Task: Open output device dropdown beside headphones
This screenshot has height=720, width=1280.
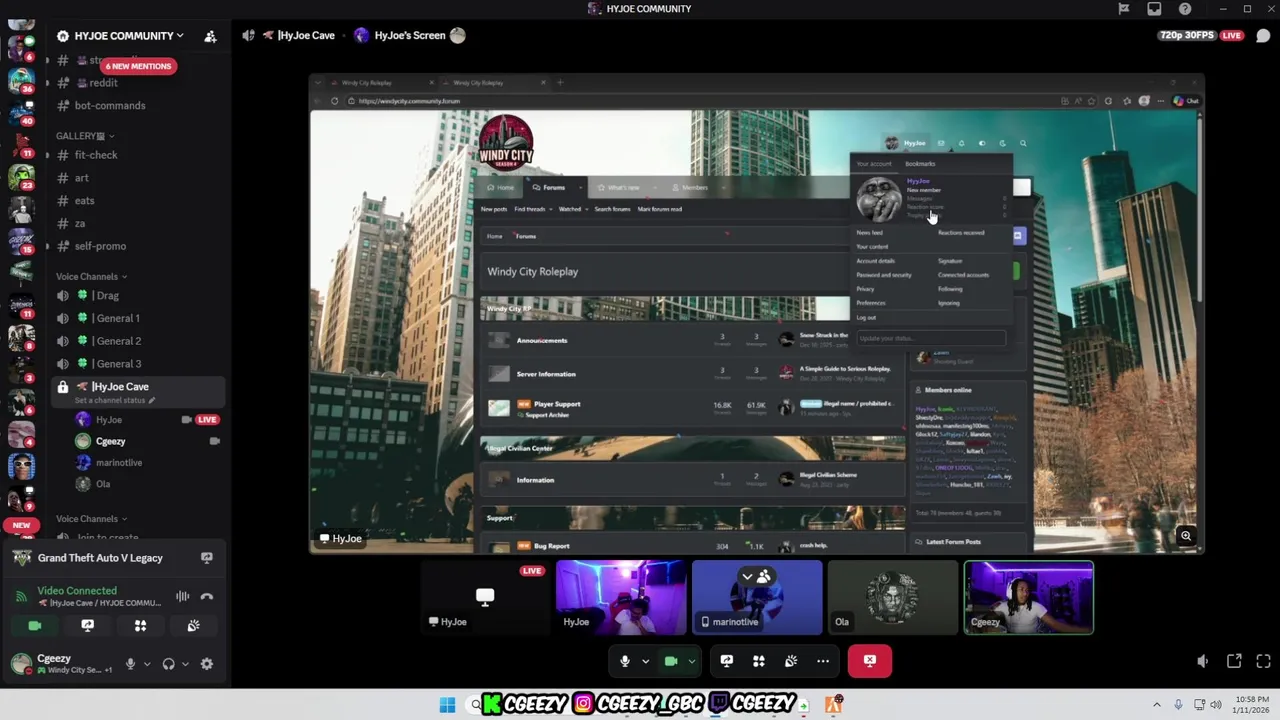Action: [x=185, y=664]
